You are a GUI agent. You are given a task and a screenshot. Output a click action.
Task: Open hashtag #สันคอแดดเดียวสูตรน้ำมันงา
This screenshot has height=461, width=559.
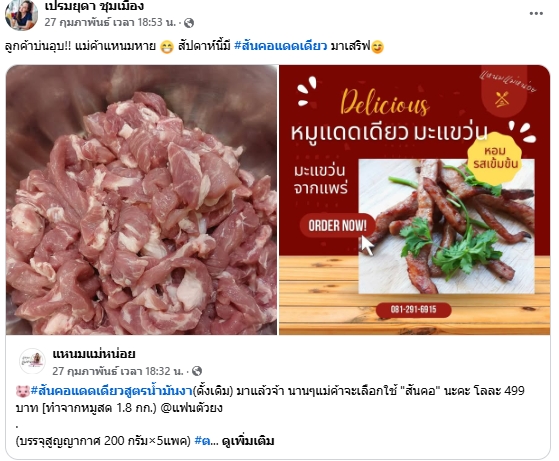(x=112, y=391)
